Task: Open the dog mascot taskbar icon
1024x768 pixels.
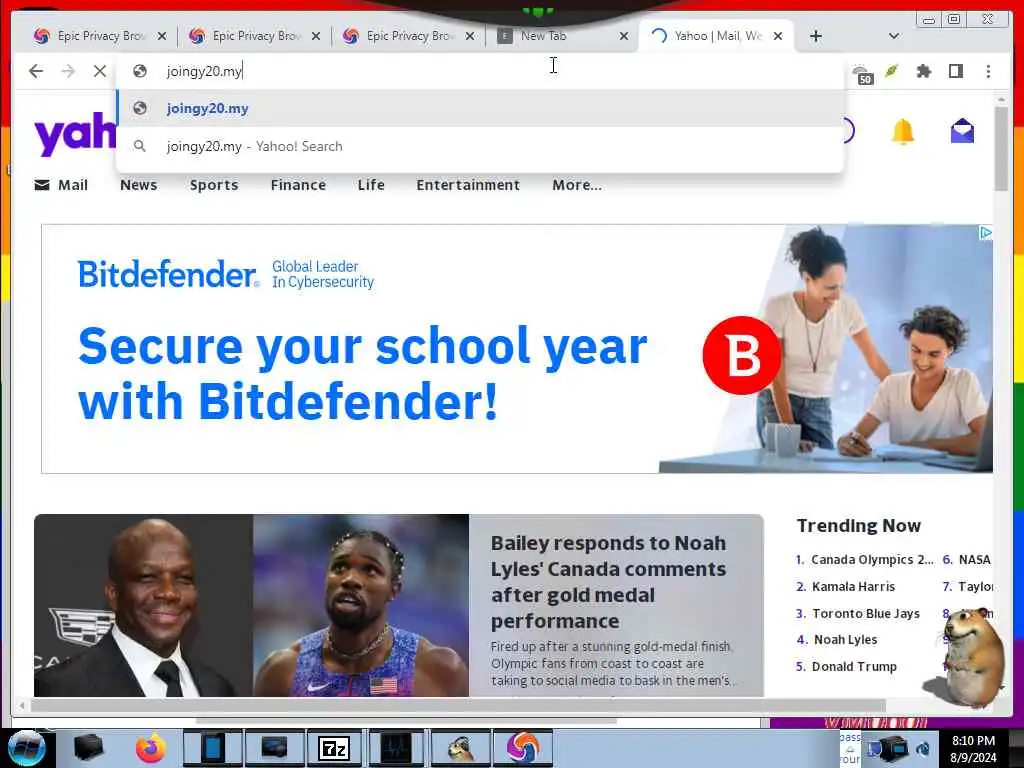Action: pyautogui.click(x=460, y=748)
